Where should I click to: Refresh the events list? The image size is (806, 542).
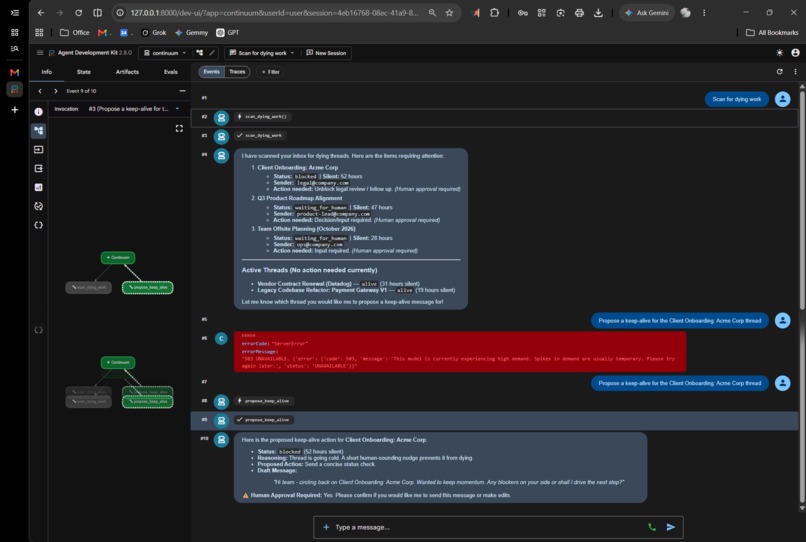(x=779, y=71)
